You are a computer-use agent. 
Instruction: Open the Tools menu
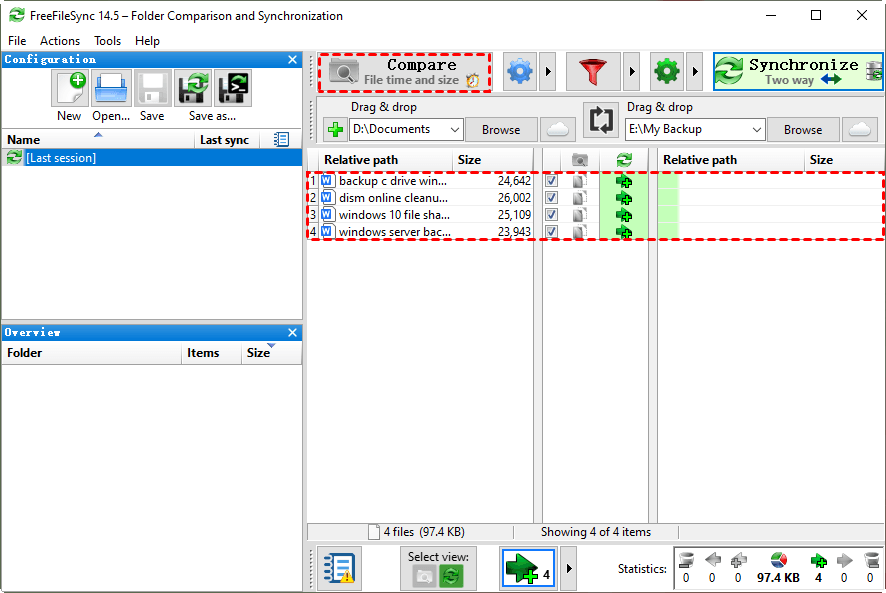pos(107,41)
